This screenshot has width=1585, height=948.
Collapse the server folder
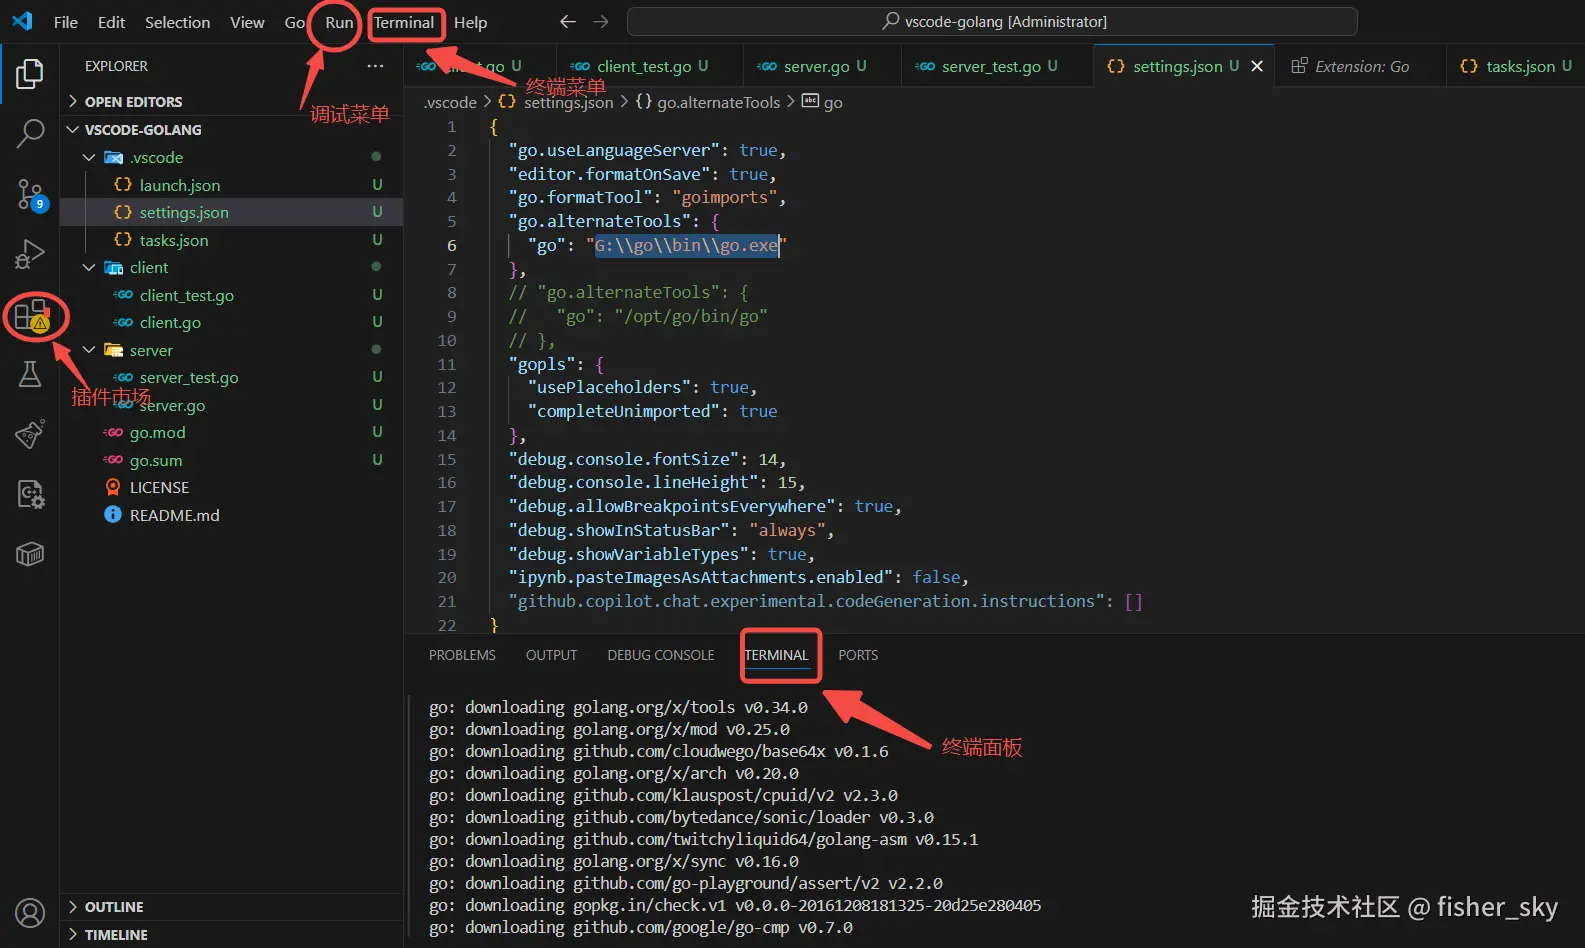[231, 350]
